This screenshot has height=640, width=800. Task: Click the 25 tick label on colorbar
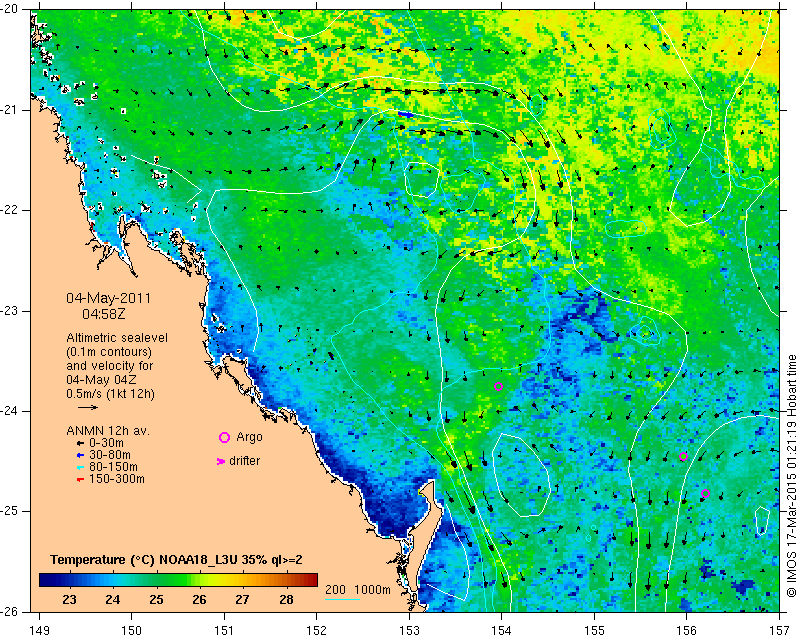(x=156, y=600)
